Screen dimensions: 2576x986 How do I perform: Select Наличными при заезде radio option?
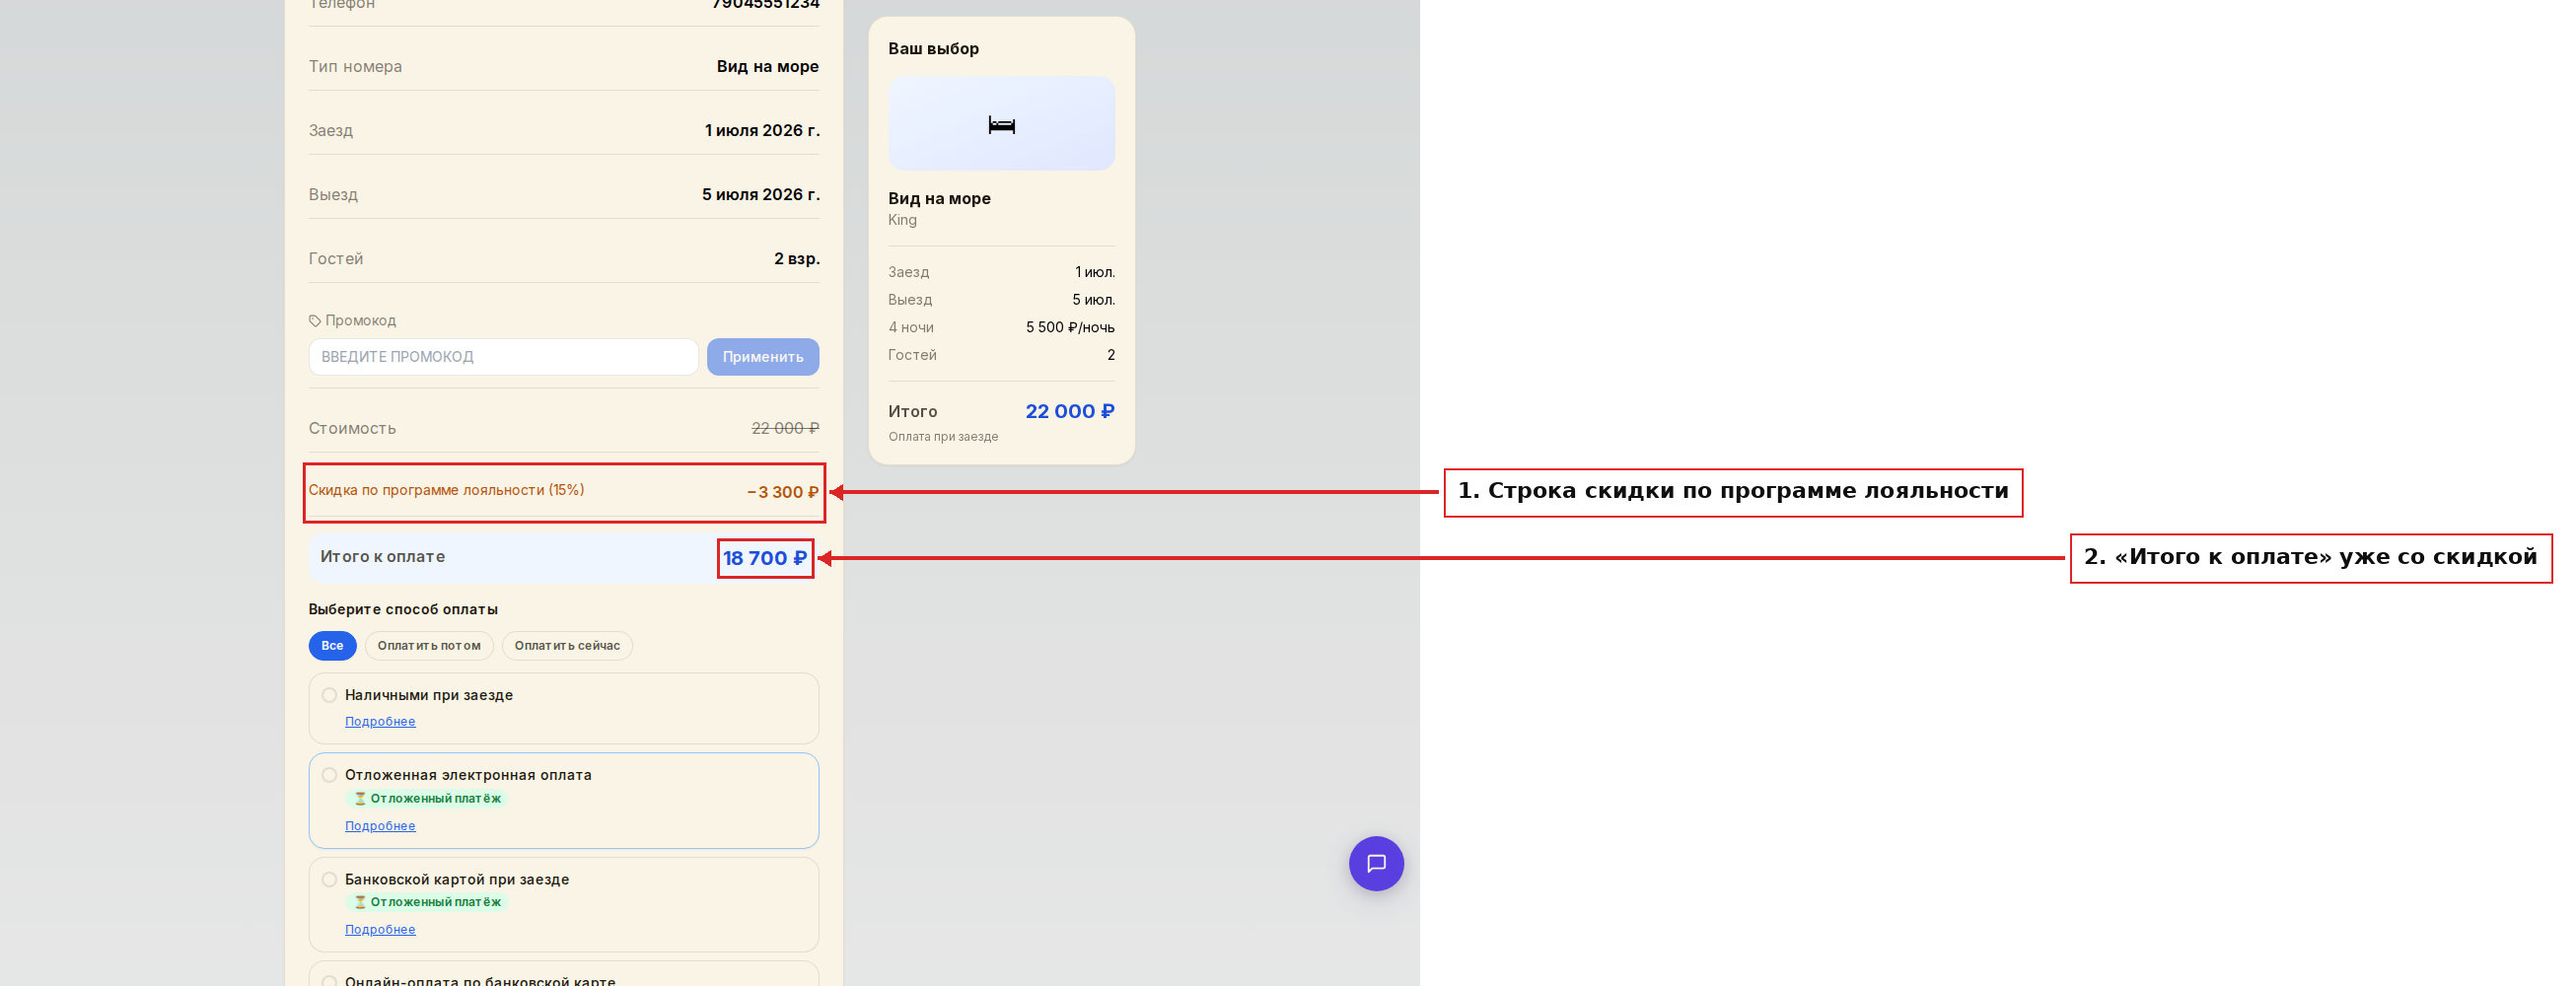(x=329, y=695)
